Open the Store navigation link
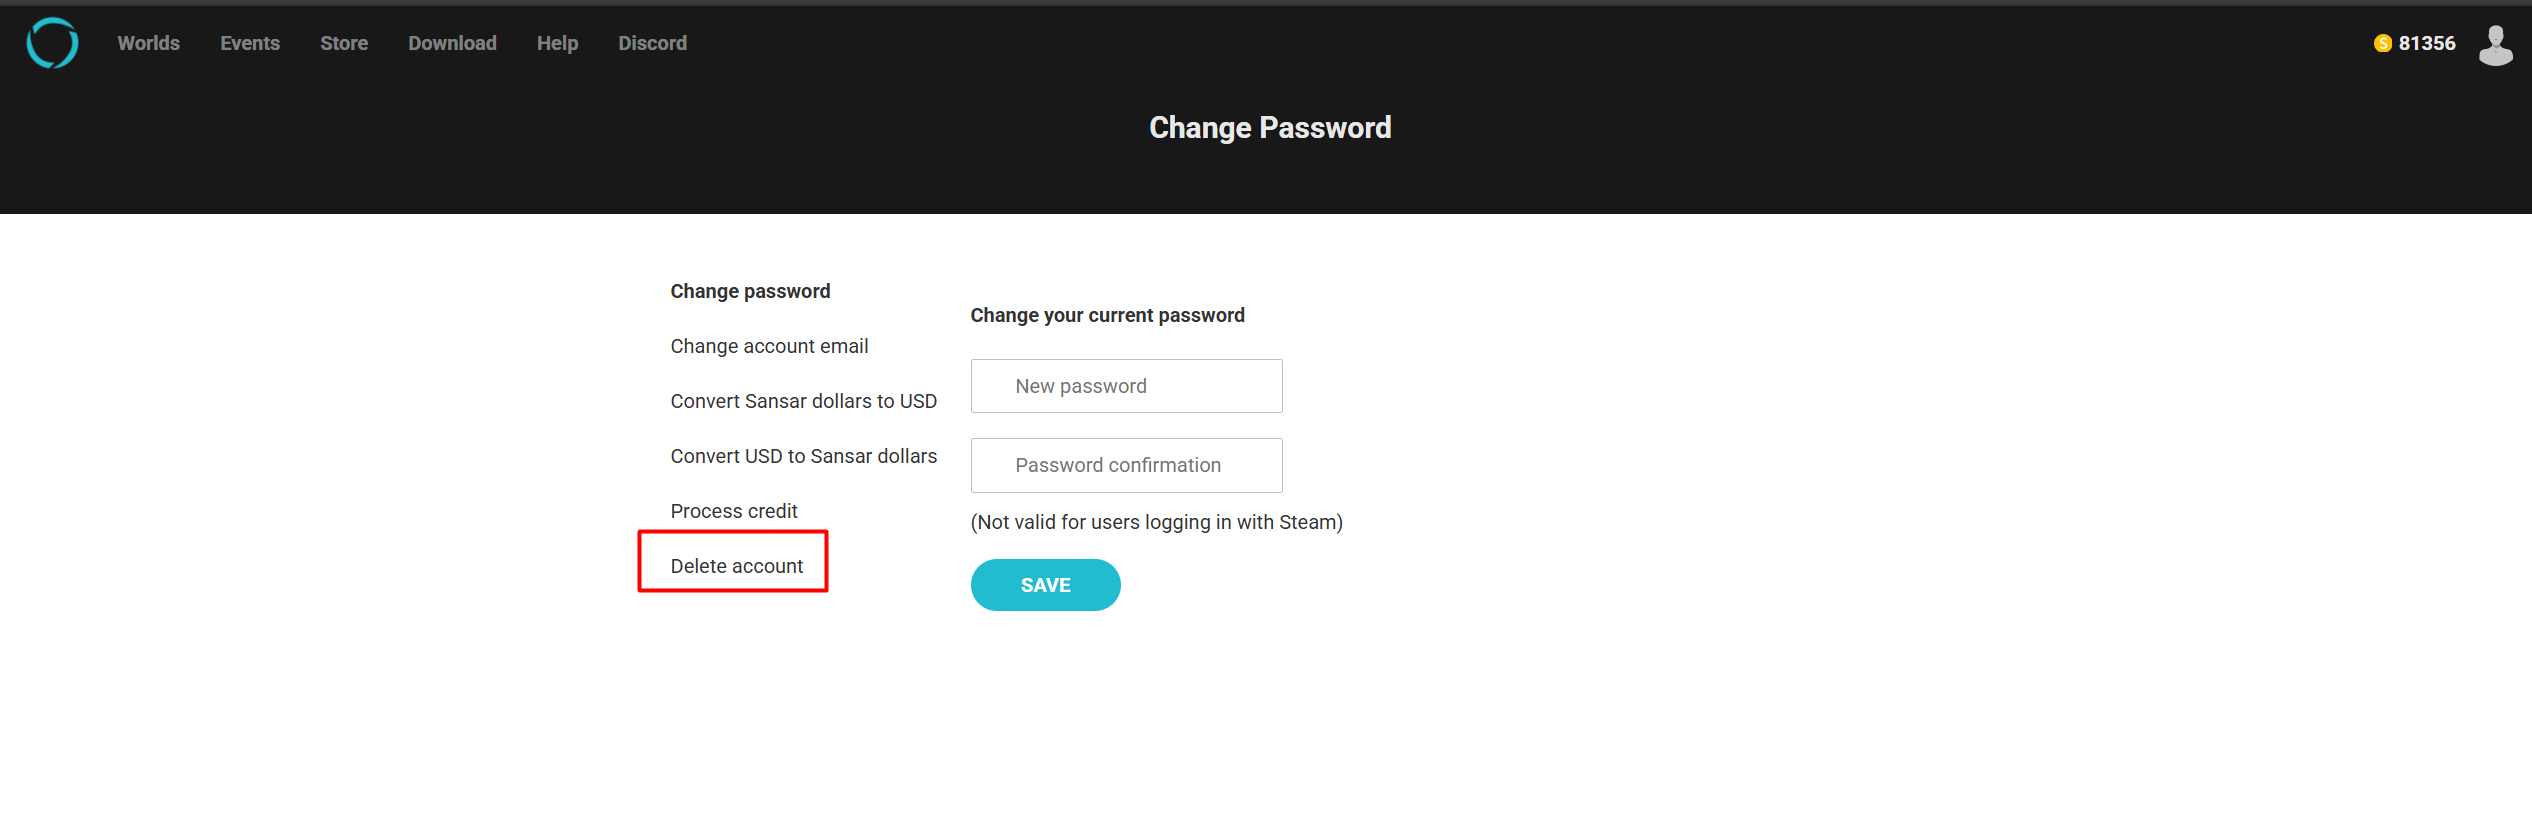The image size is (2532, 821). click(344, 43)
